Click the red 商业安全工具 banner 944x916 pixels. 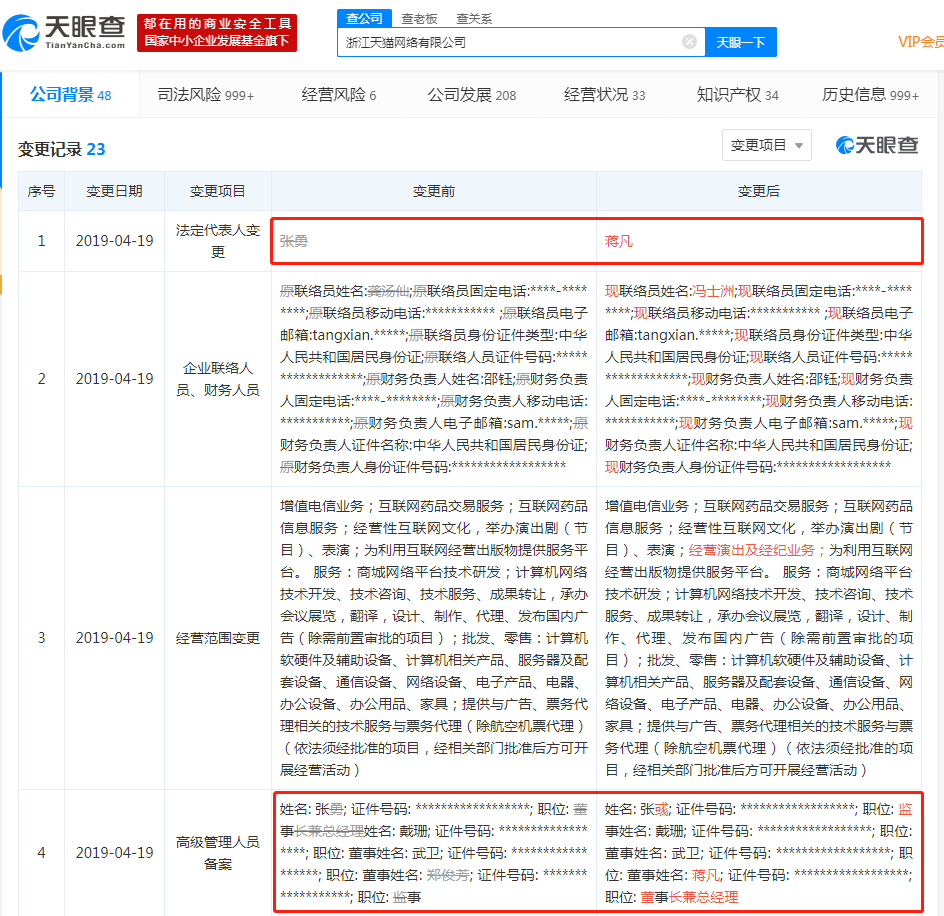coord(217,33)
